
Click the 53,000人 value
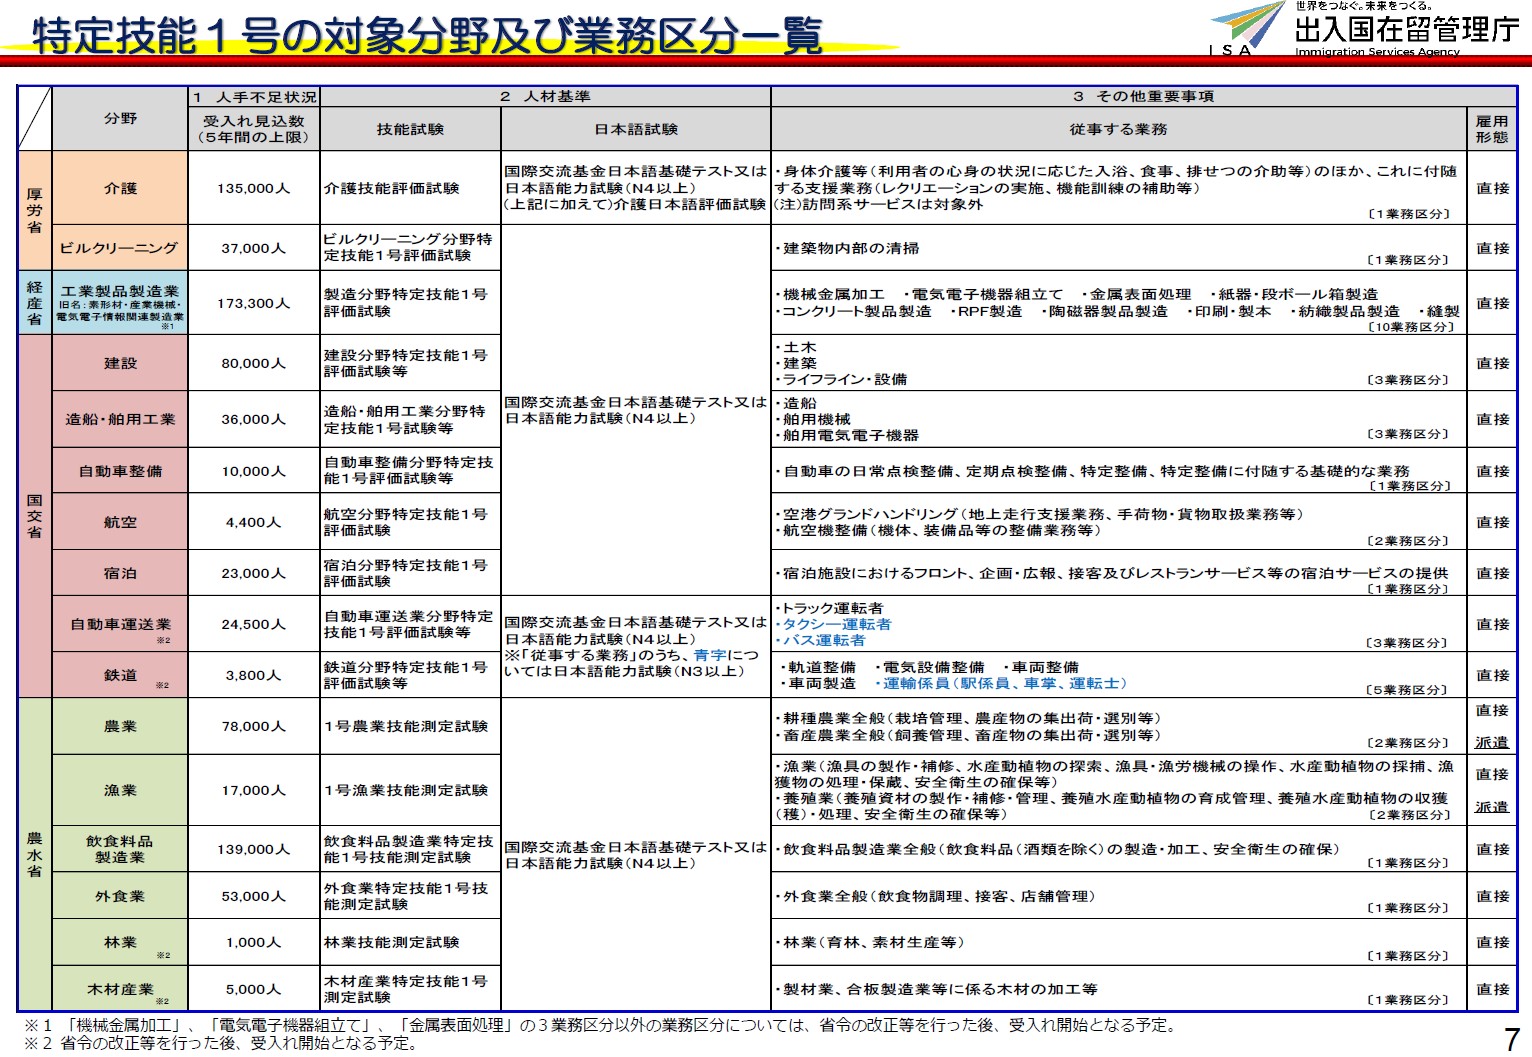pos(254,896)
